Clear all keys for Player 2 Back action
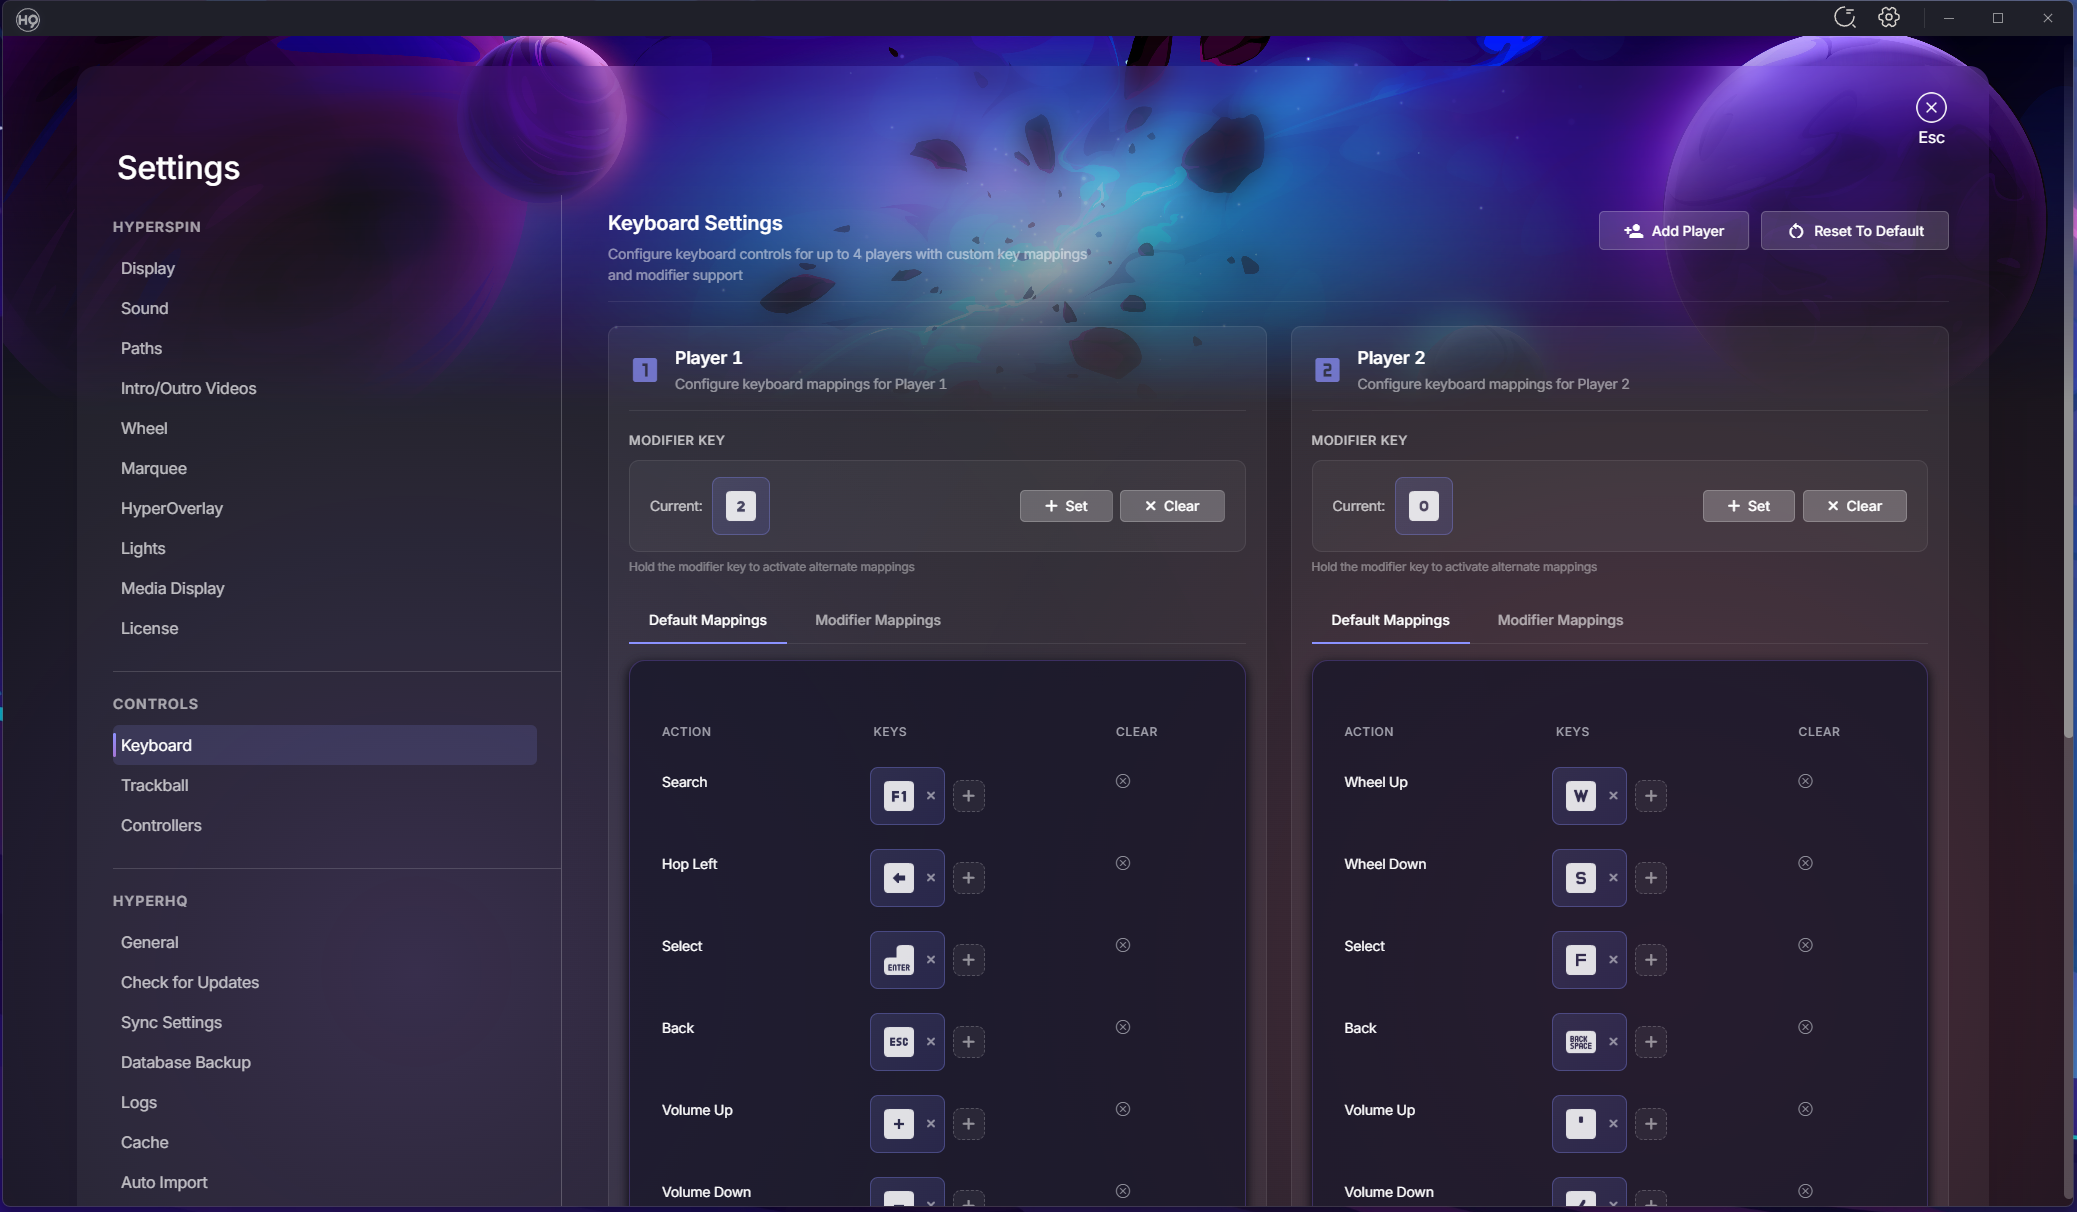Viewport: 2077px width, 1212px height. click(x=1804, y=1027)
